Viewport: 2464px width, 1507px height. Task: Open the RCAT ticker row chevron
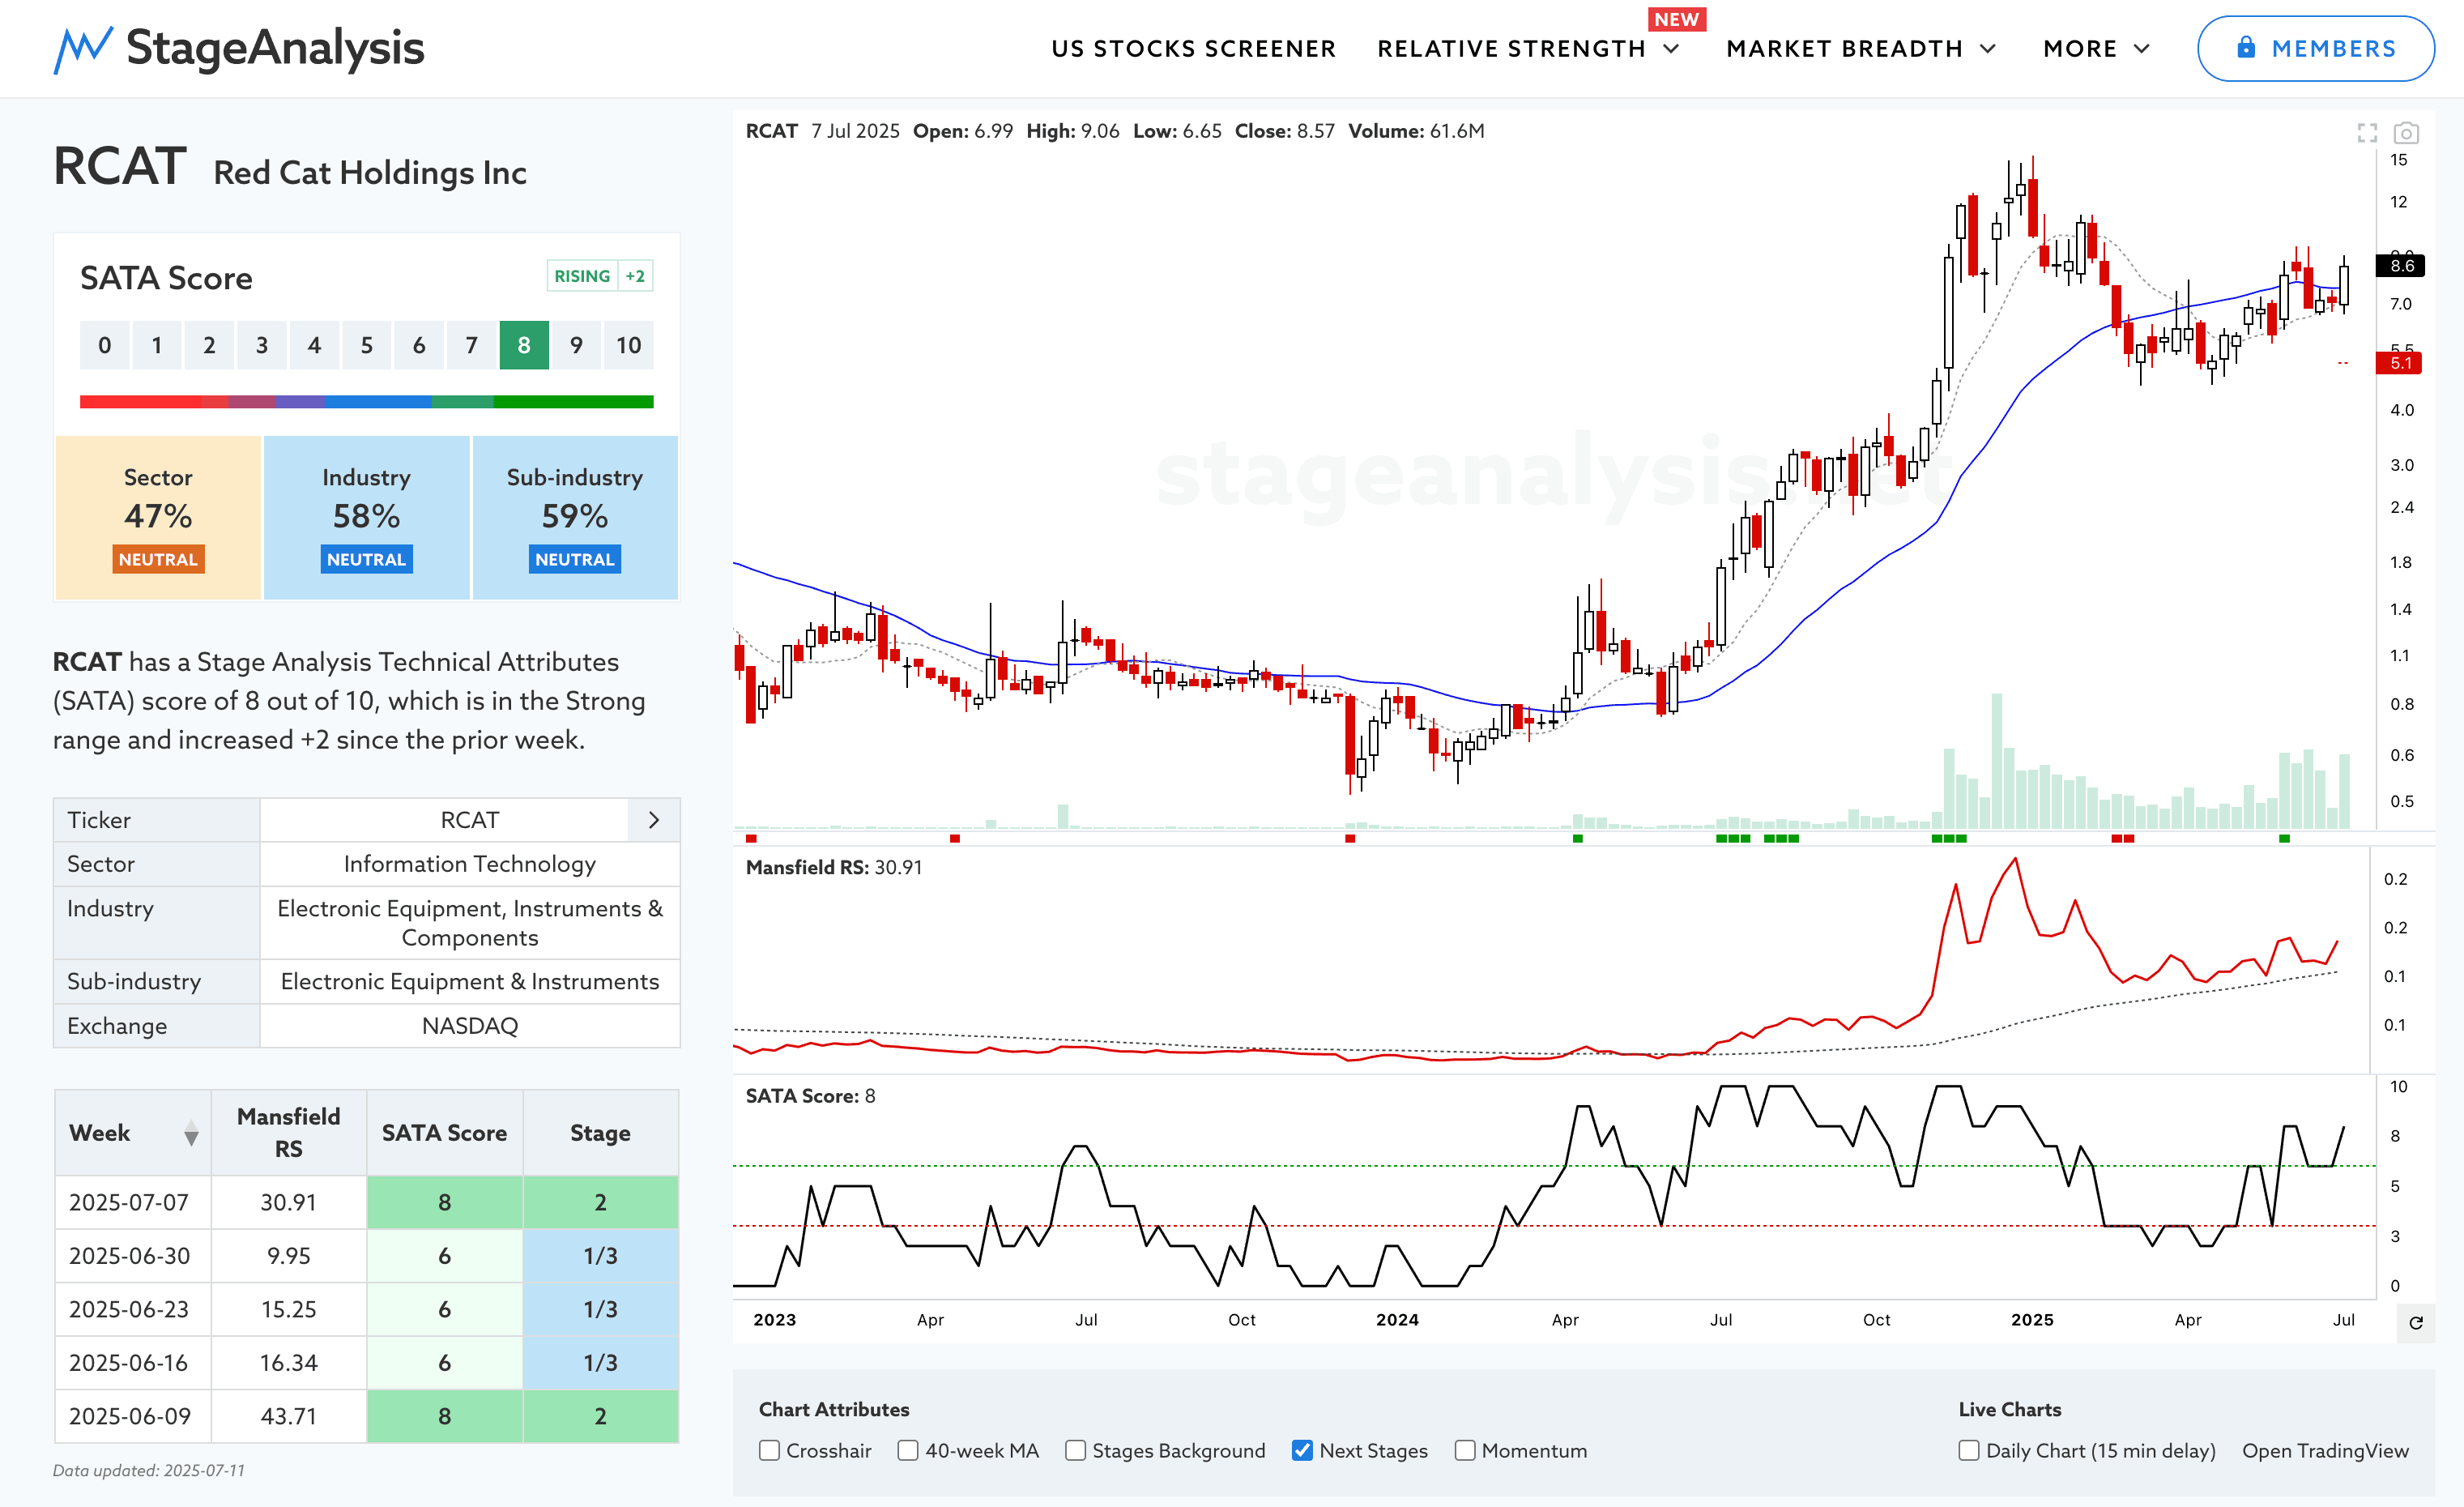(654, 820)
